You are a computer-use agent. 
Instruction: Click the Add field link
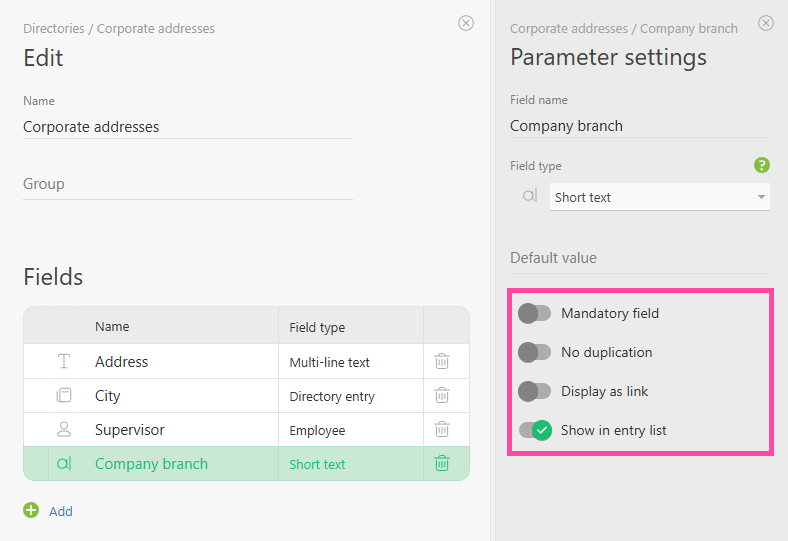pyautogui.click(x=61, y=511)
